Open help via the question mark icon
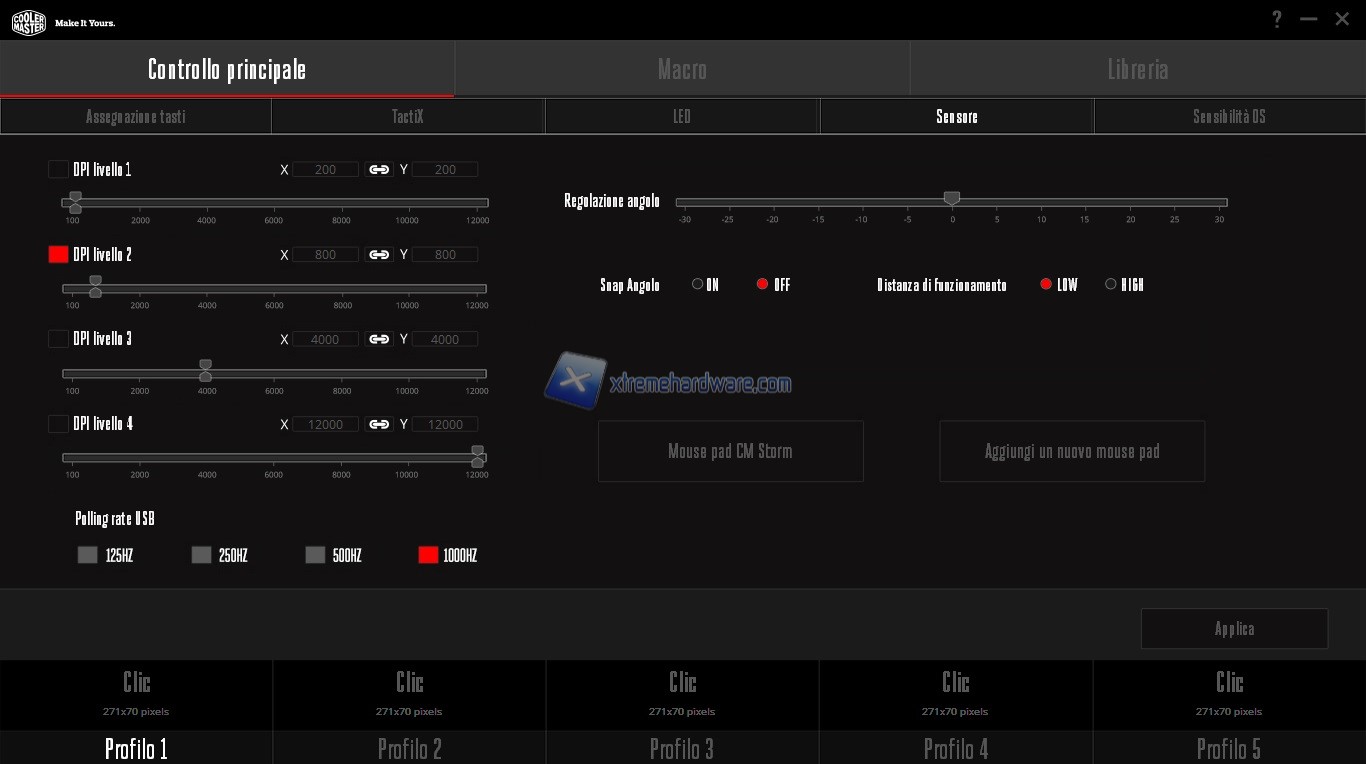 (1277, 20)
